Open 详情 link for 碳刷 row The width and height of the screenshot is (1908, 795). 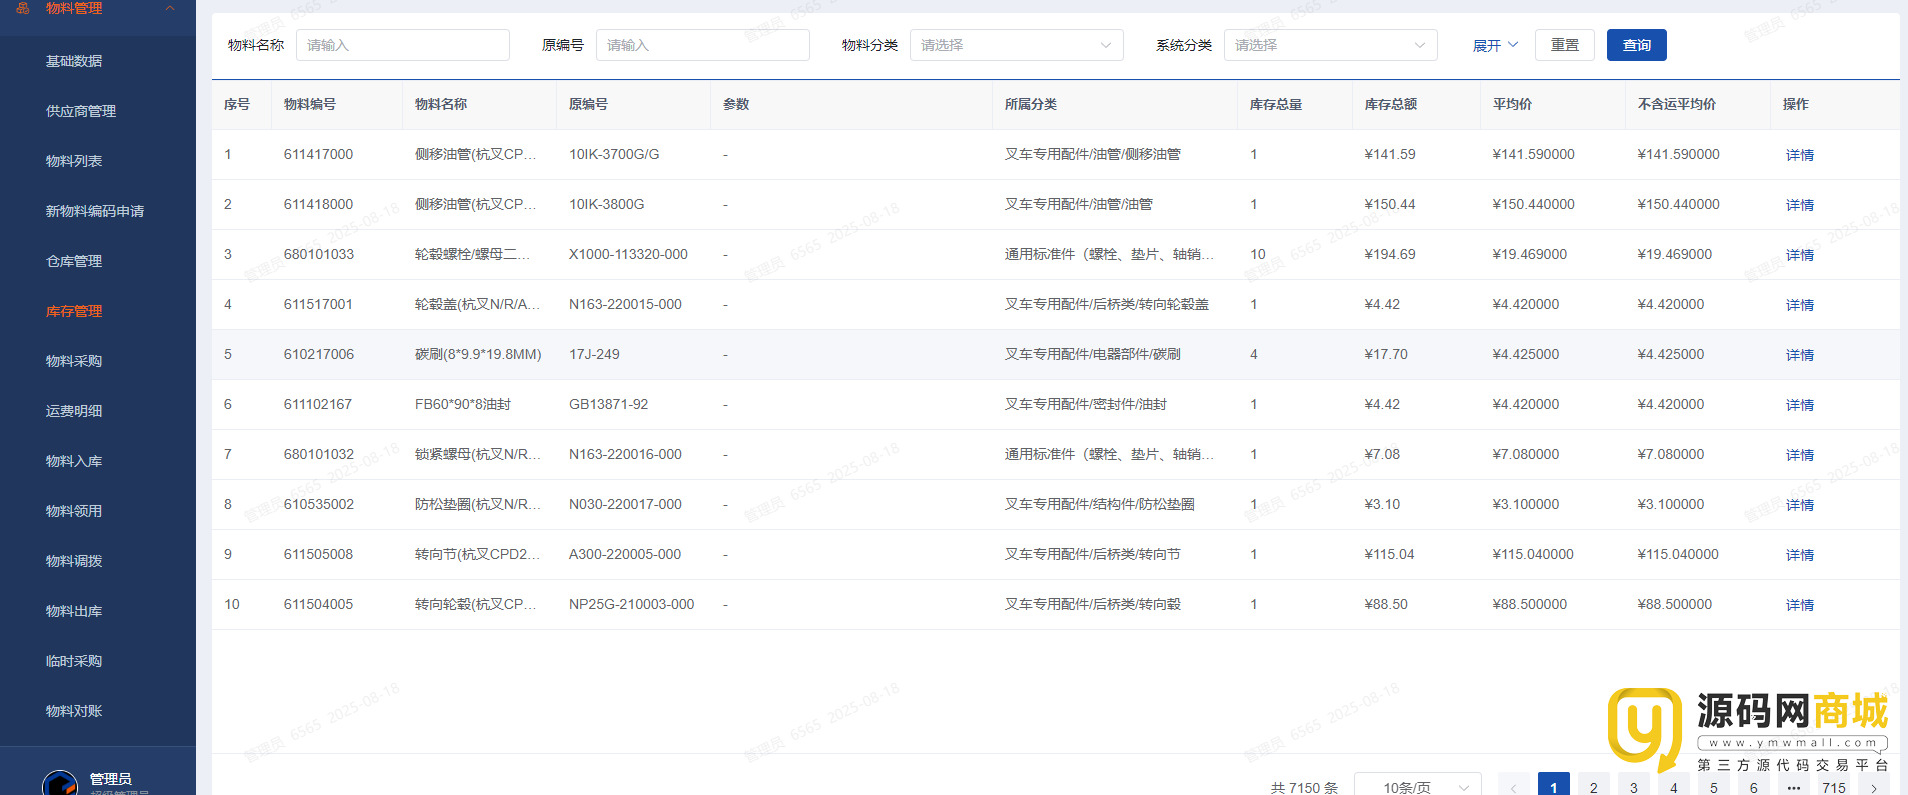coord(1799,355)
